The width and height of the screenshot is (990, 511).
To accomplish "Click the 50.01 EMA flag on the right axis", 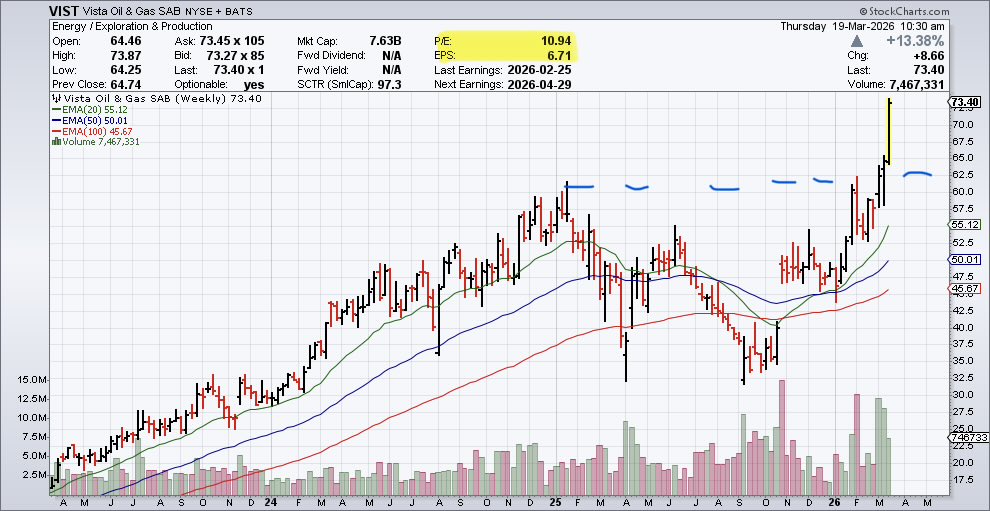I will (x=964, y=260).
